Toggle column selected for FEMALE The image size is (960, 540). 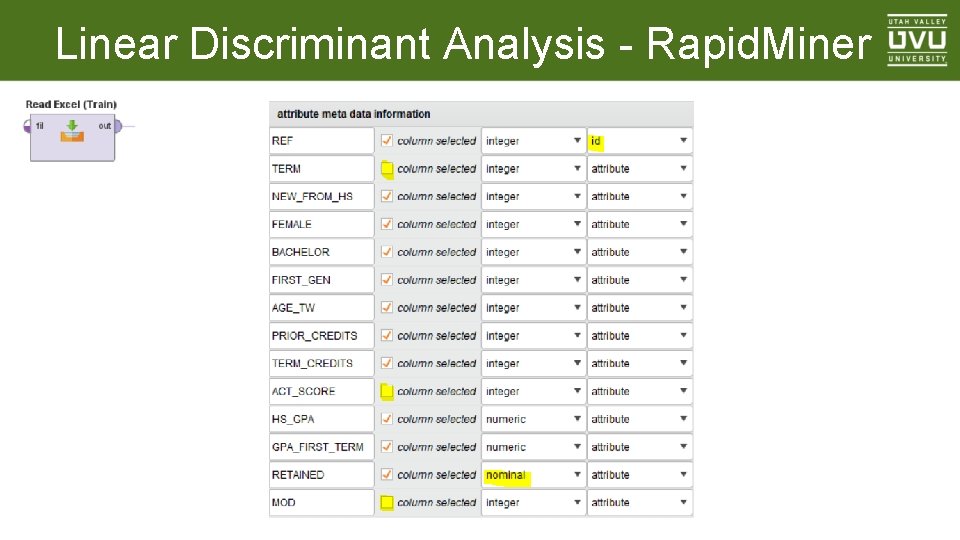(386, 224)
